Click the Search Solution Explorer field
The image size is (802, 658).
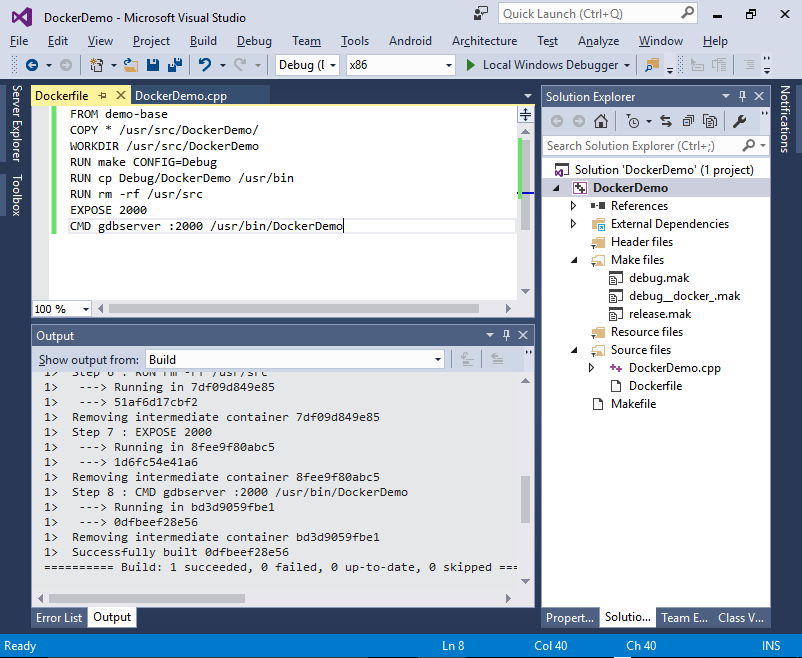tap(642, 146)
